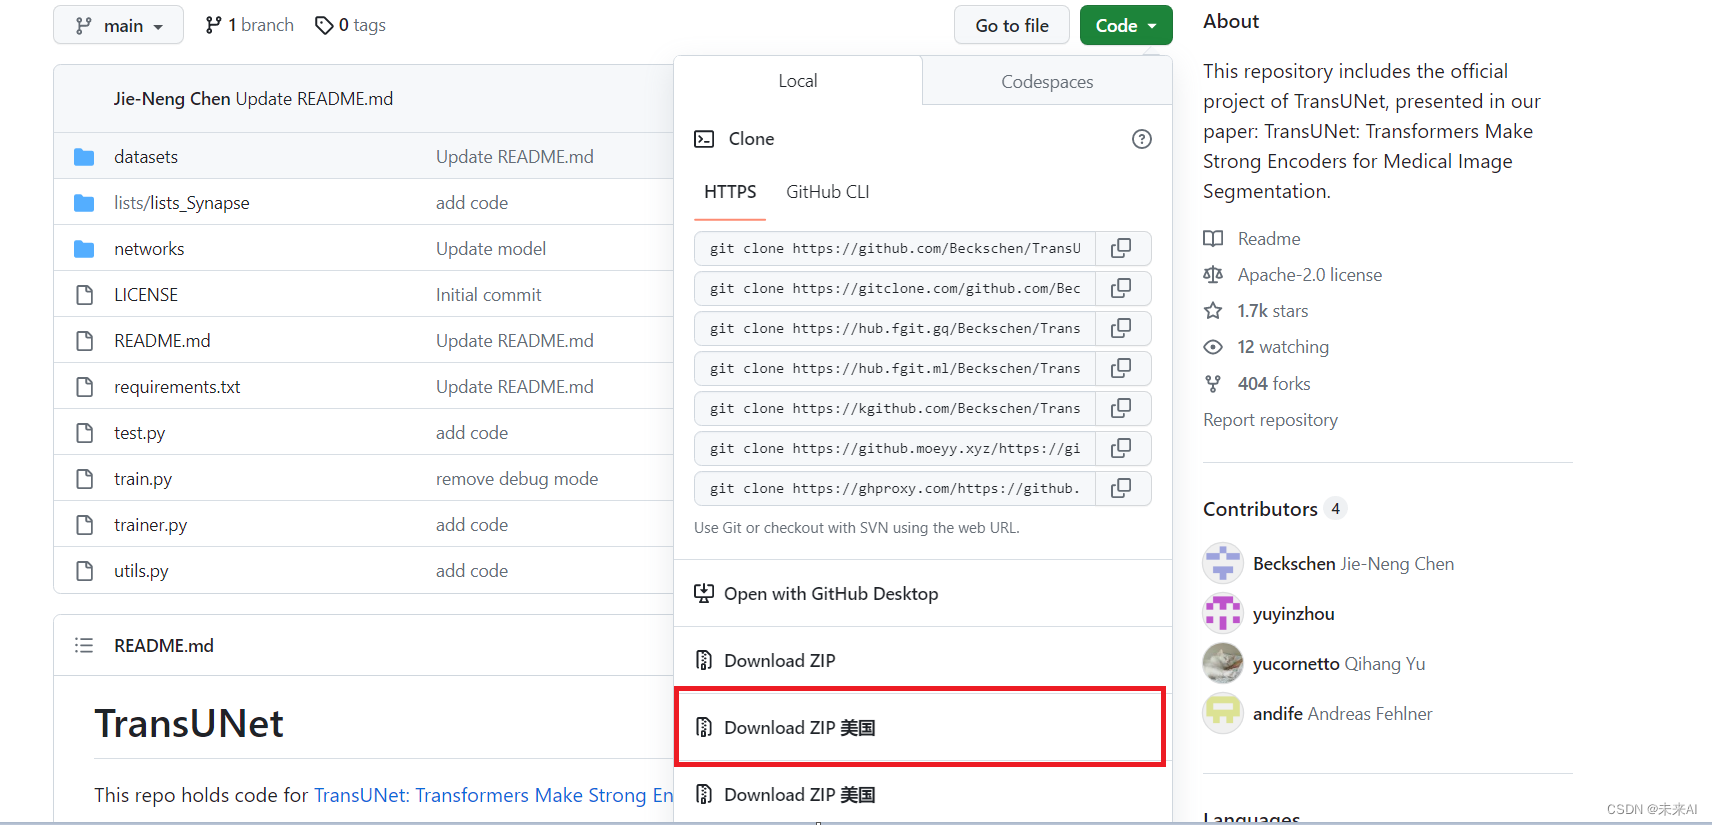Open andife's contributor avatar
The image size is (1712, 825).
(x=1223, y=713)
